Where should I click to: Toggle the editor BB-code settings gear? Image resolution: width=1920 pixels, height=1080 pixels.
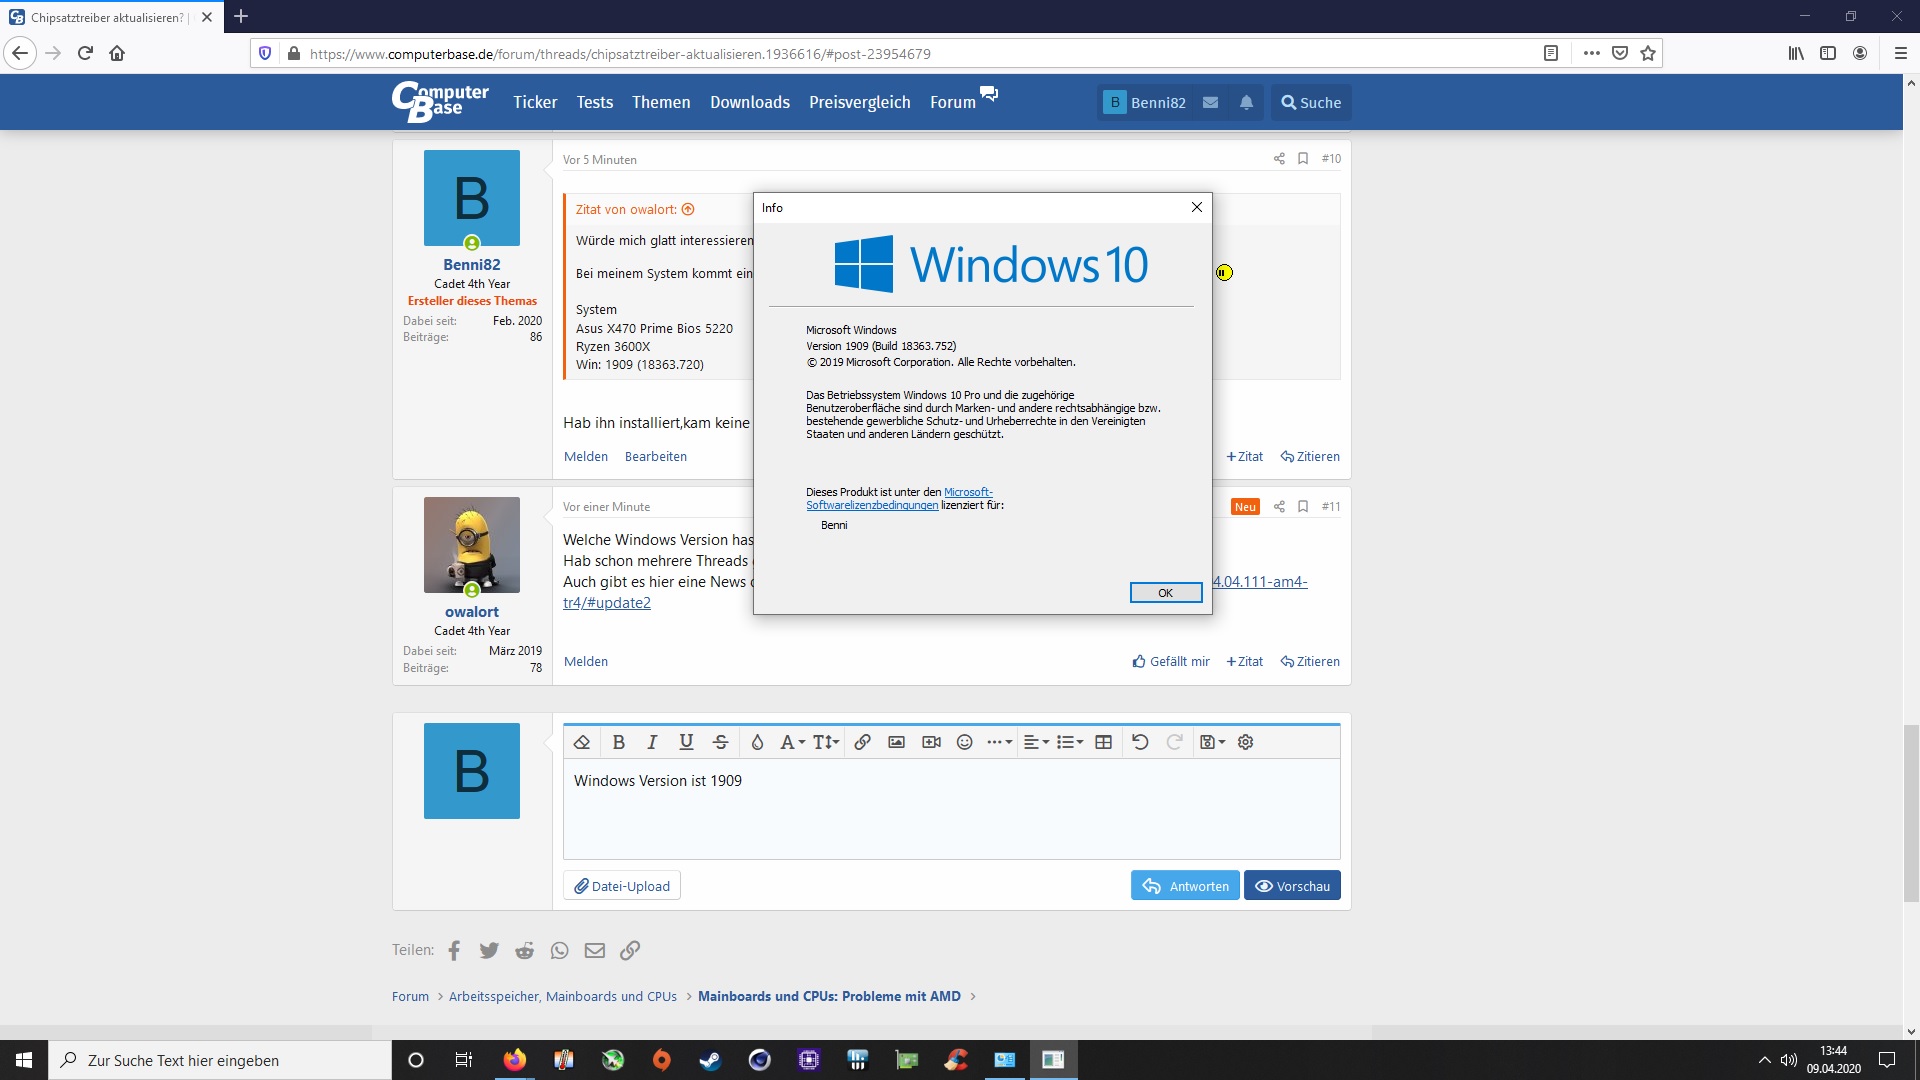point(1245,742)
